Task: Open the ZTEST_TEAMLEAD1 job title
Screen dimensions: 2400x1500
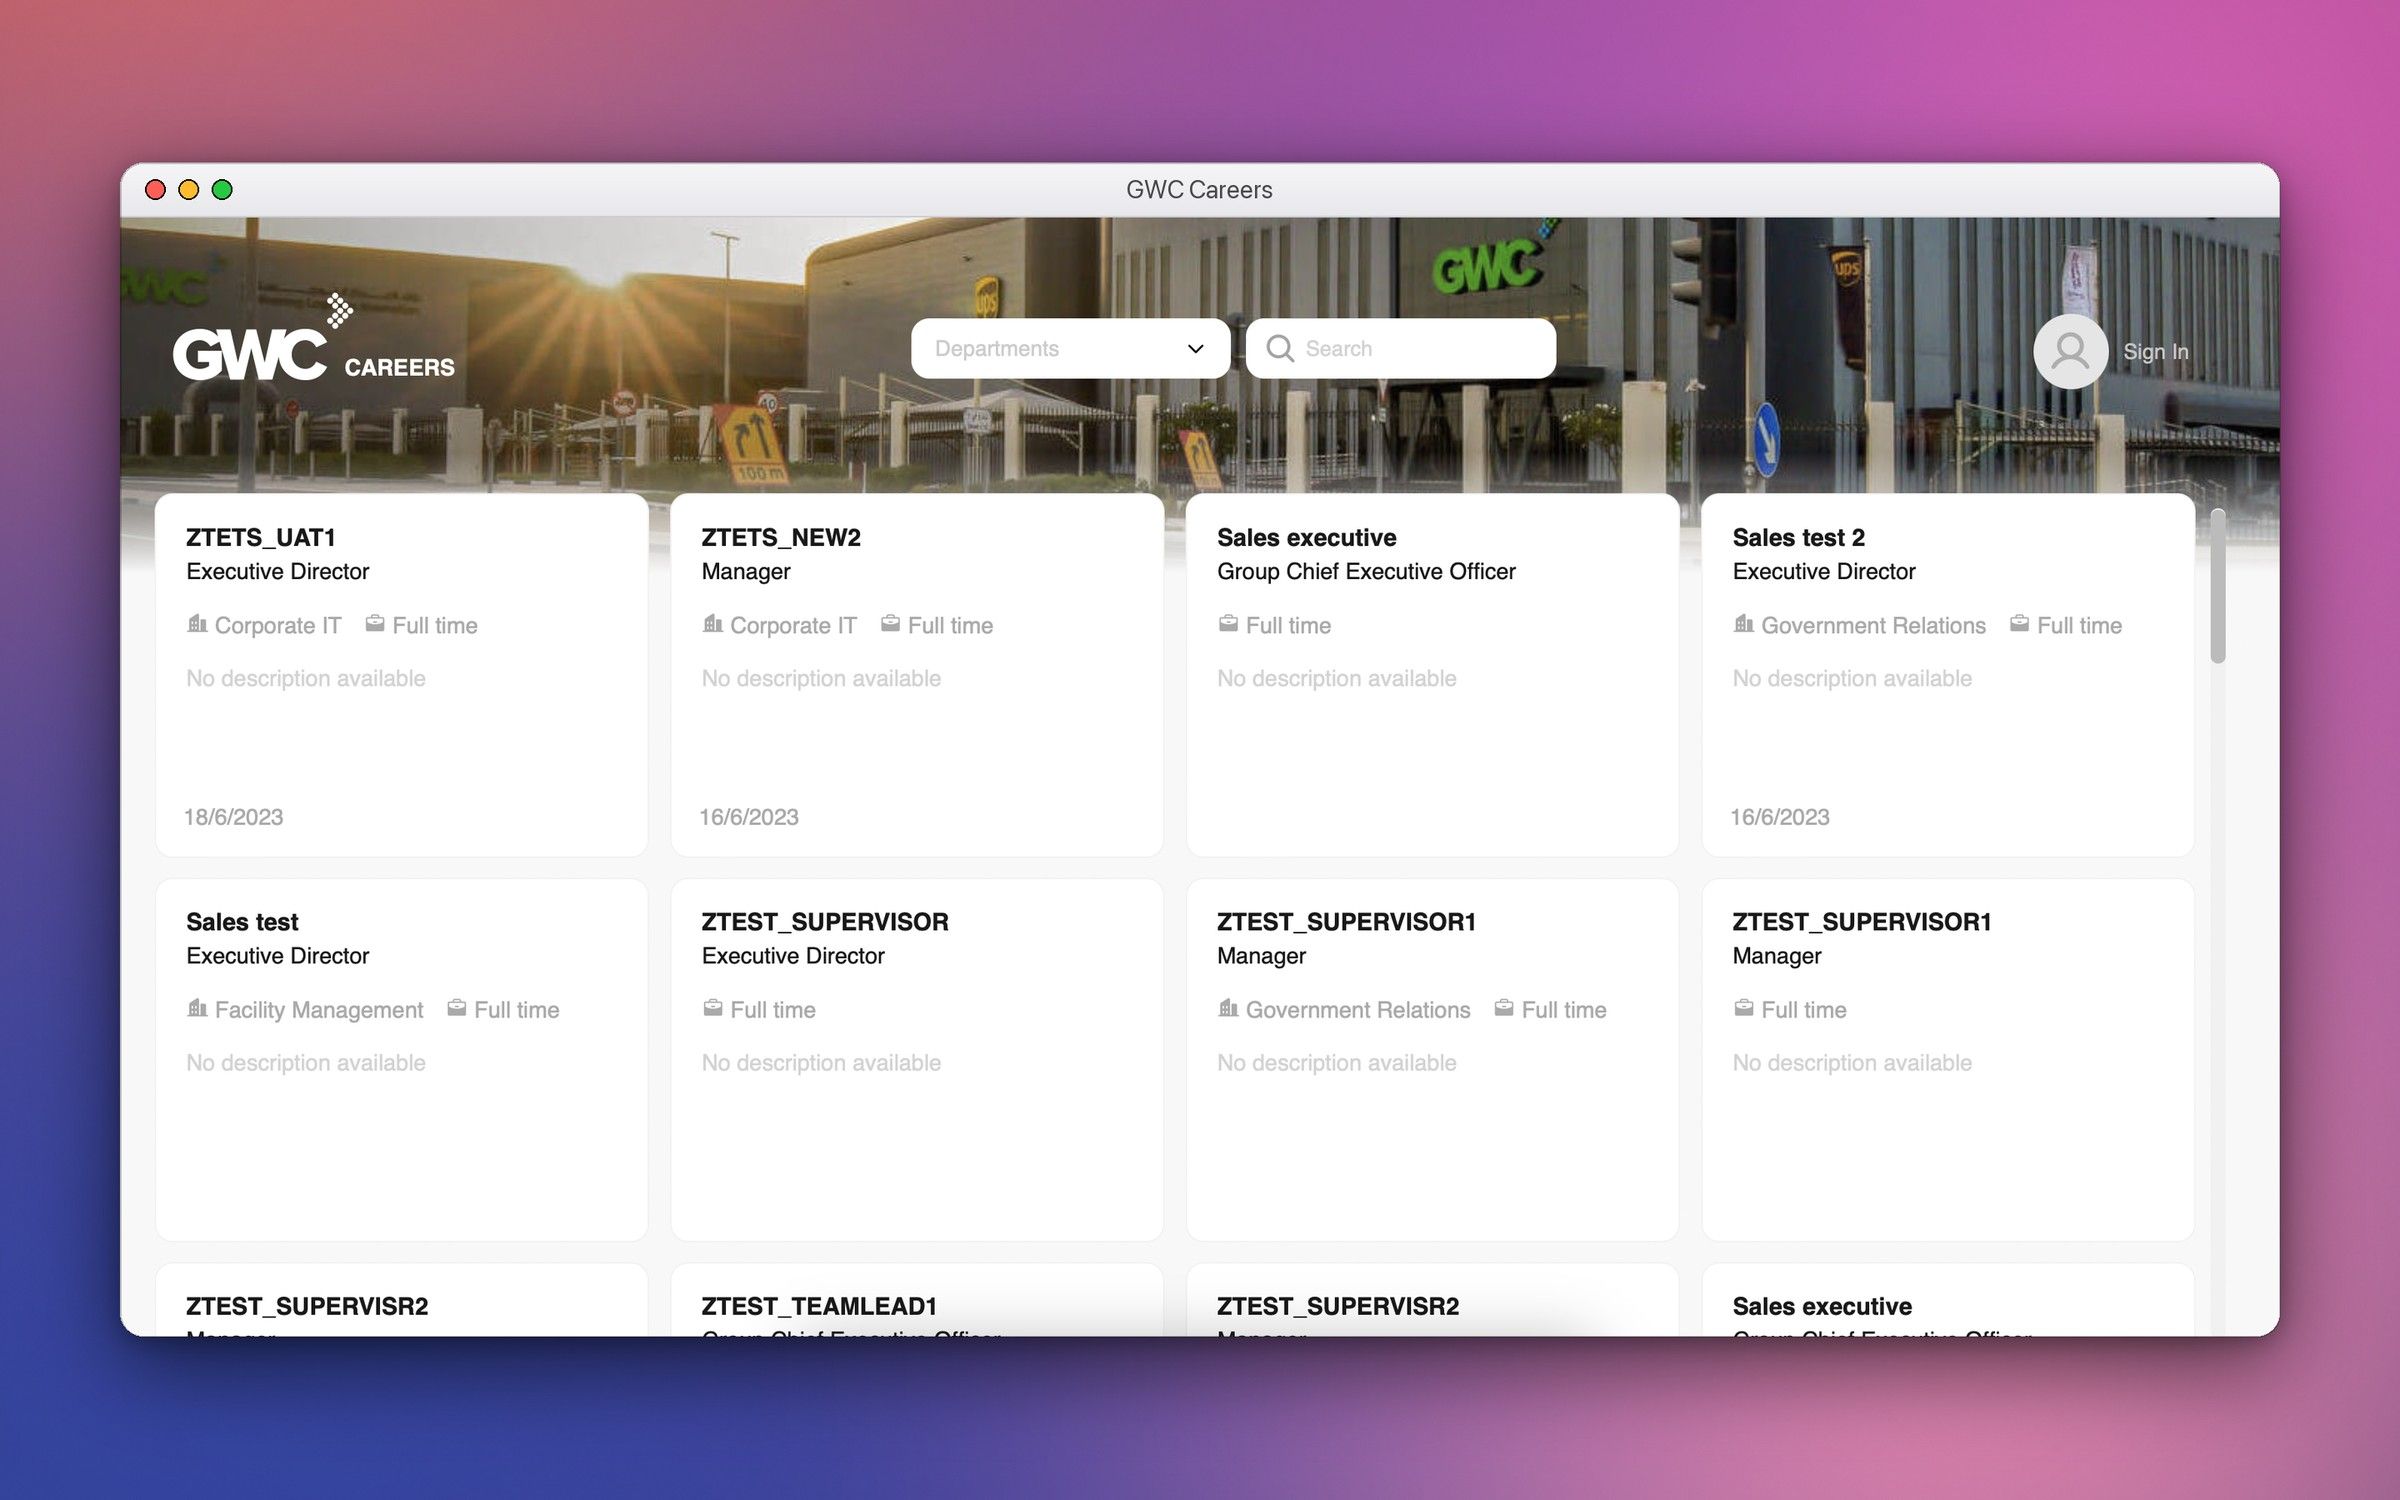Action: 818,1305
